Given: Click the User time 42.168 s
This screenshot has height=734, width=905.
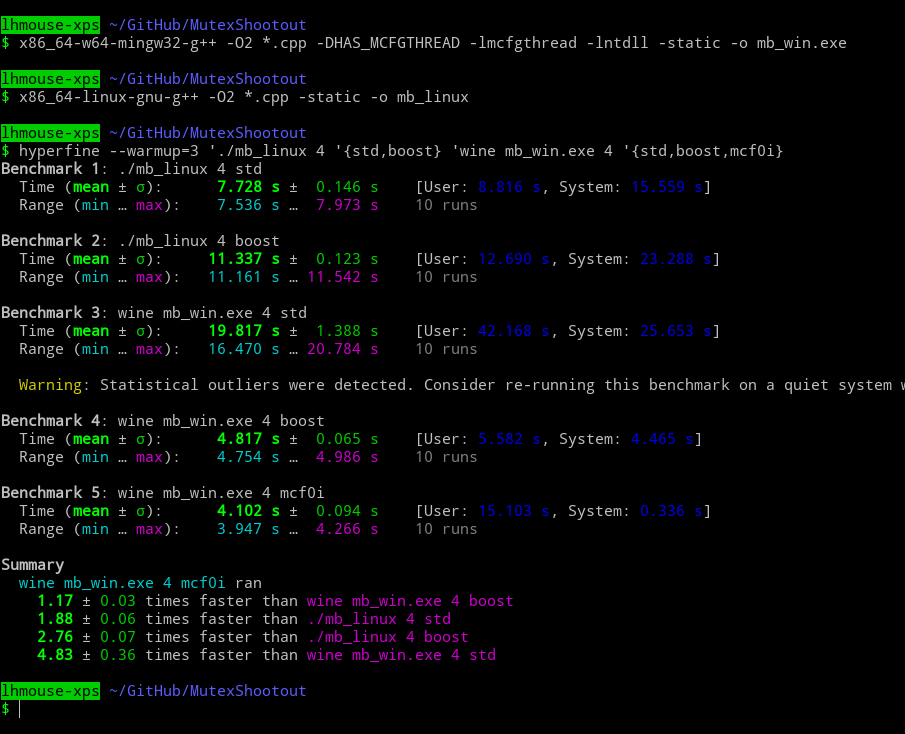Looking at the screenshot, I should pos(514,331).
